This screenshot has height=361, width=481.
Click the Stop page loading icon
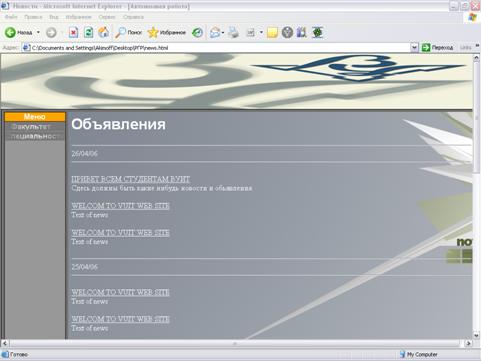(x=73, y=32)
